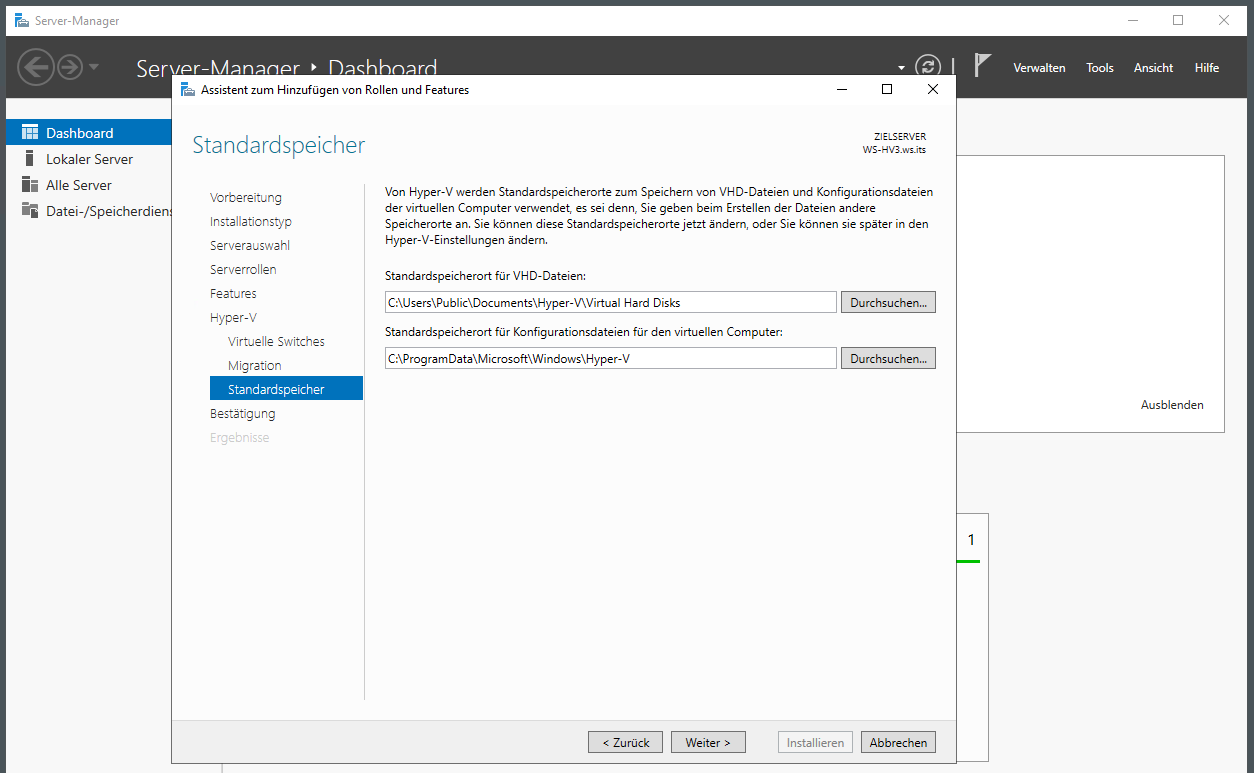Click the Standardspeicher page heading
The image size is (1254, 773).
(279, 146)
